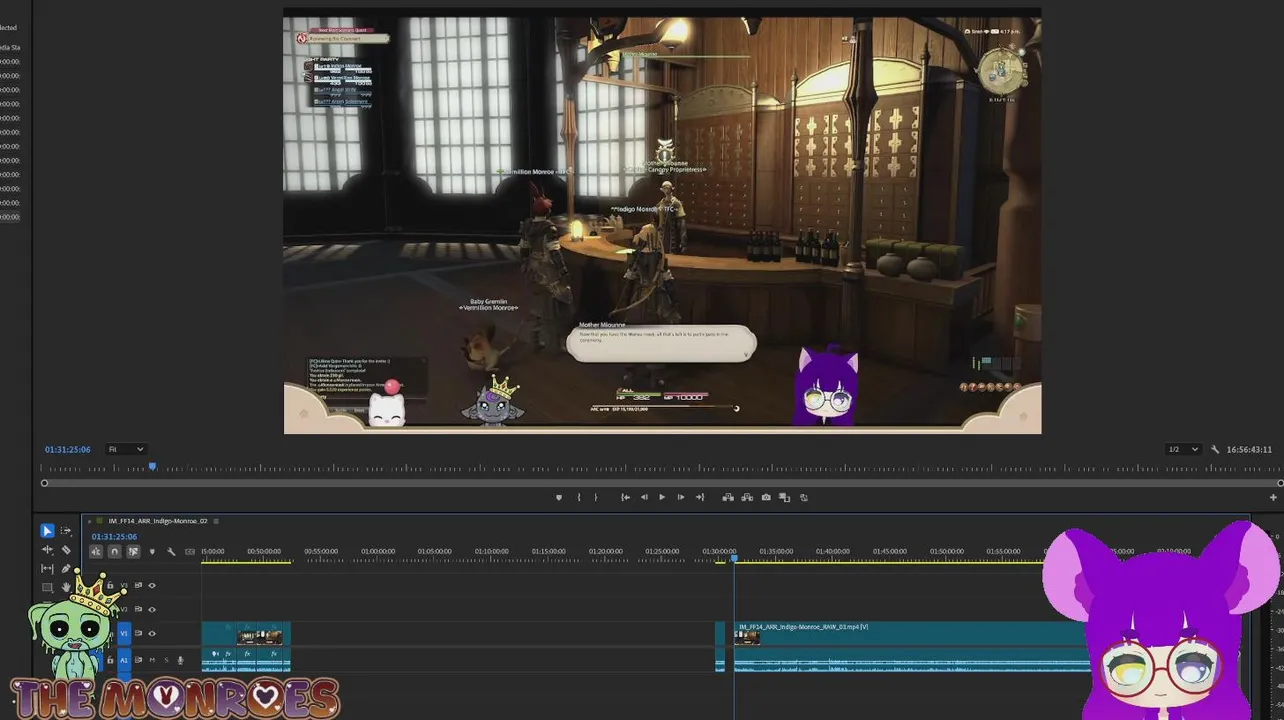Hide the V2 track output

[152, 610]
